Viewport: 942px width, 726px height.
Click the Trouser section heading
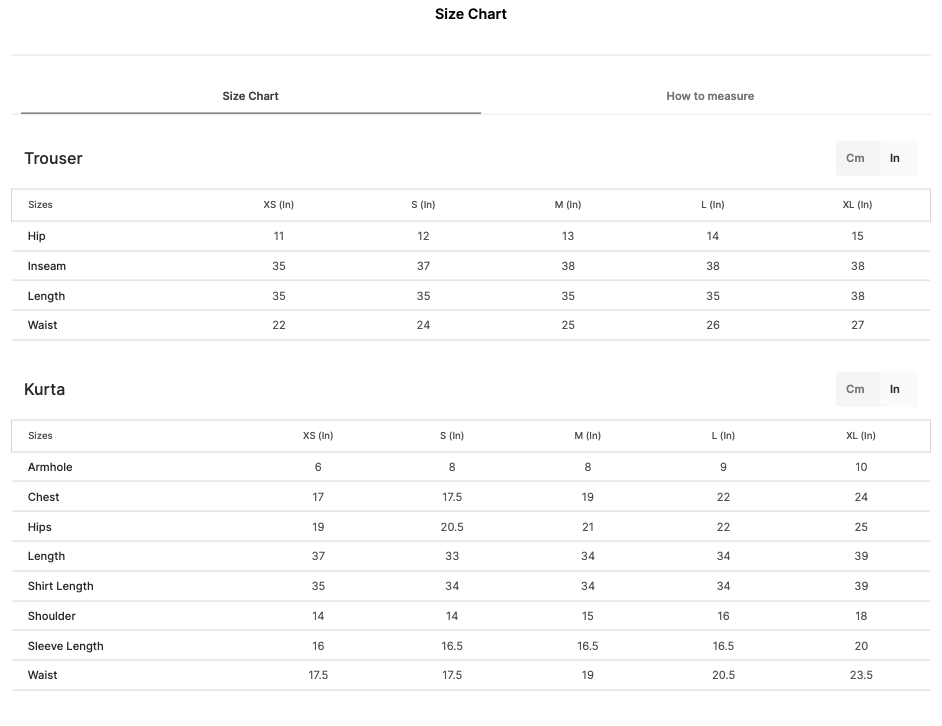coord(53,158)
